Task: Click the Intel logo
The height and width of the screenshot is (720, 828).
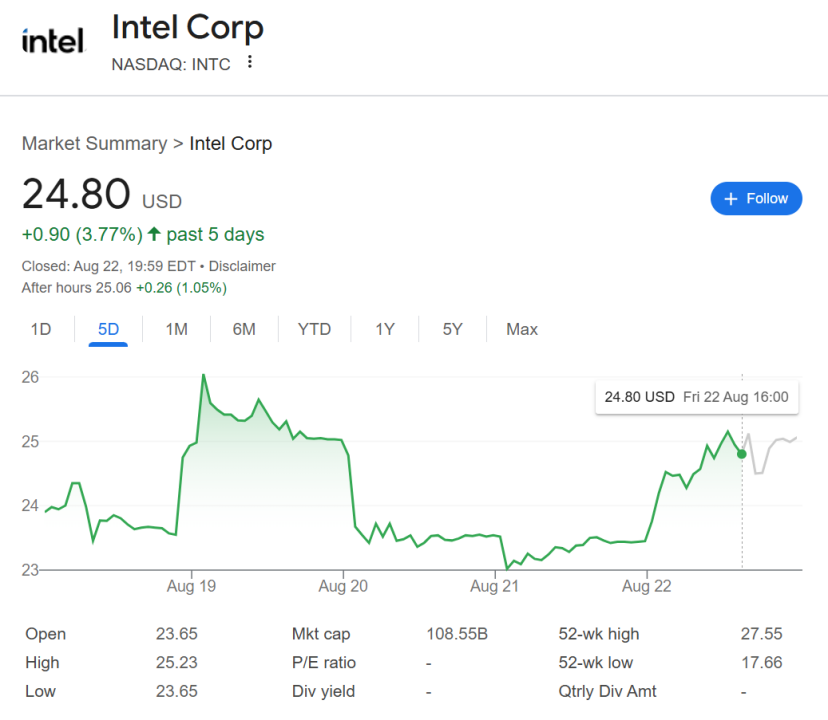Action: tap(53, 40)
